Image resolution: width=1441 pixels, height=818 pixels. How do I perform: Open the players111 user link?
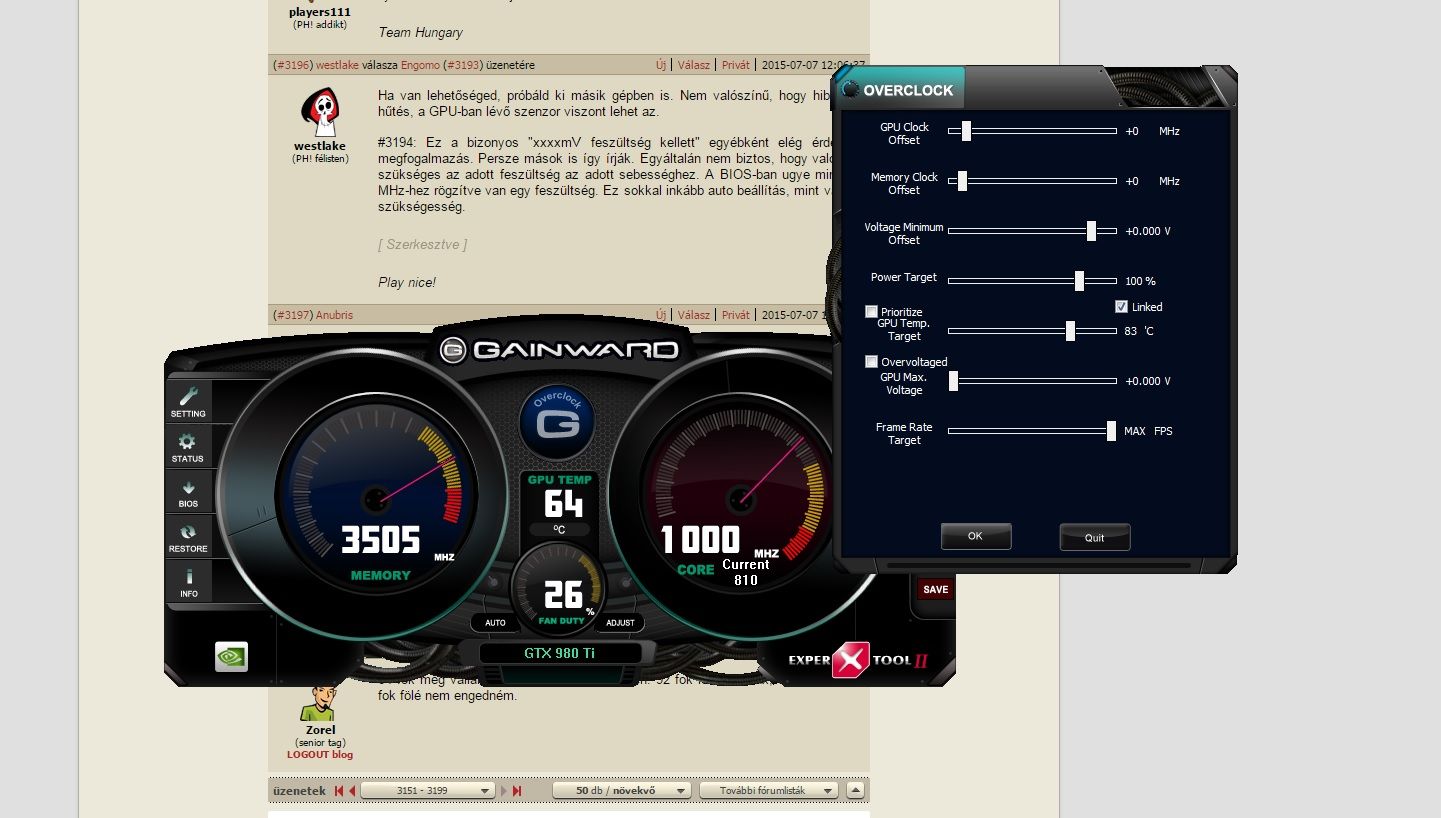[x=320, y=12]
